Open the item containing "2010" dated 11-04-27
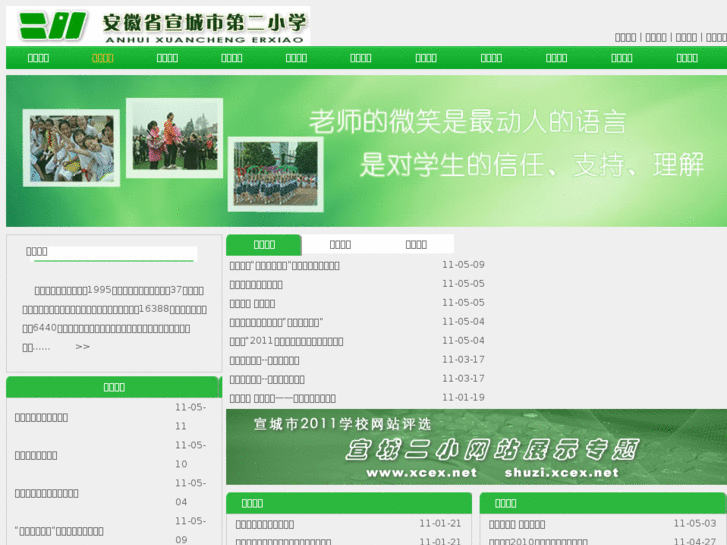727x545 pixels. pos(538,541)
